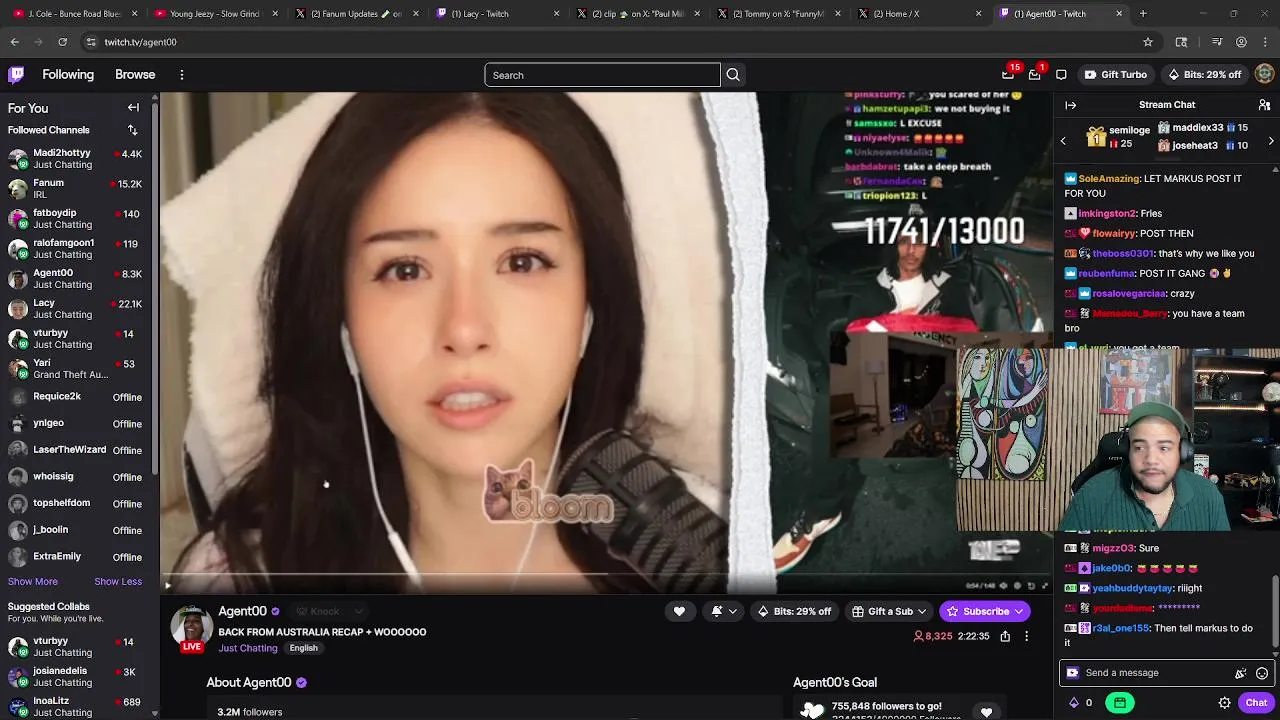Show next gift leaderboard entry
1280x720 pixels.
coord(1271,141)
